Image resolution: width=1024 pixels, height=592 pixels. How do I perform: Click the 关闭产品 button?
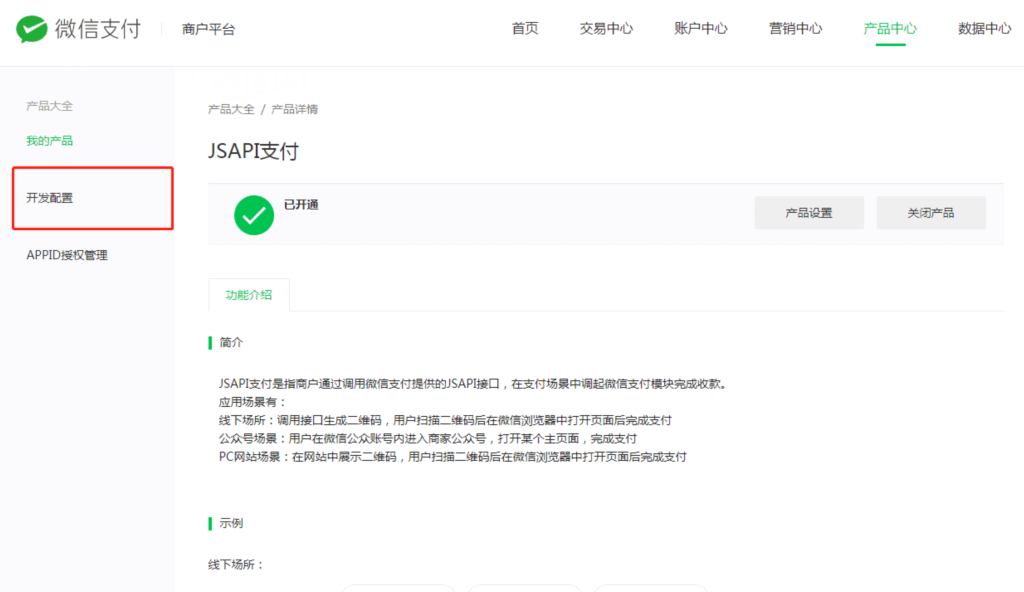(931, 212)
